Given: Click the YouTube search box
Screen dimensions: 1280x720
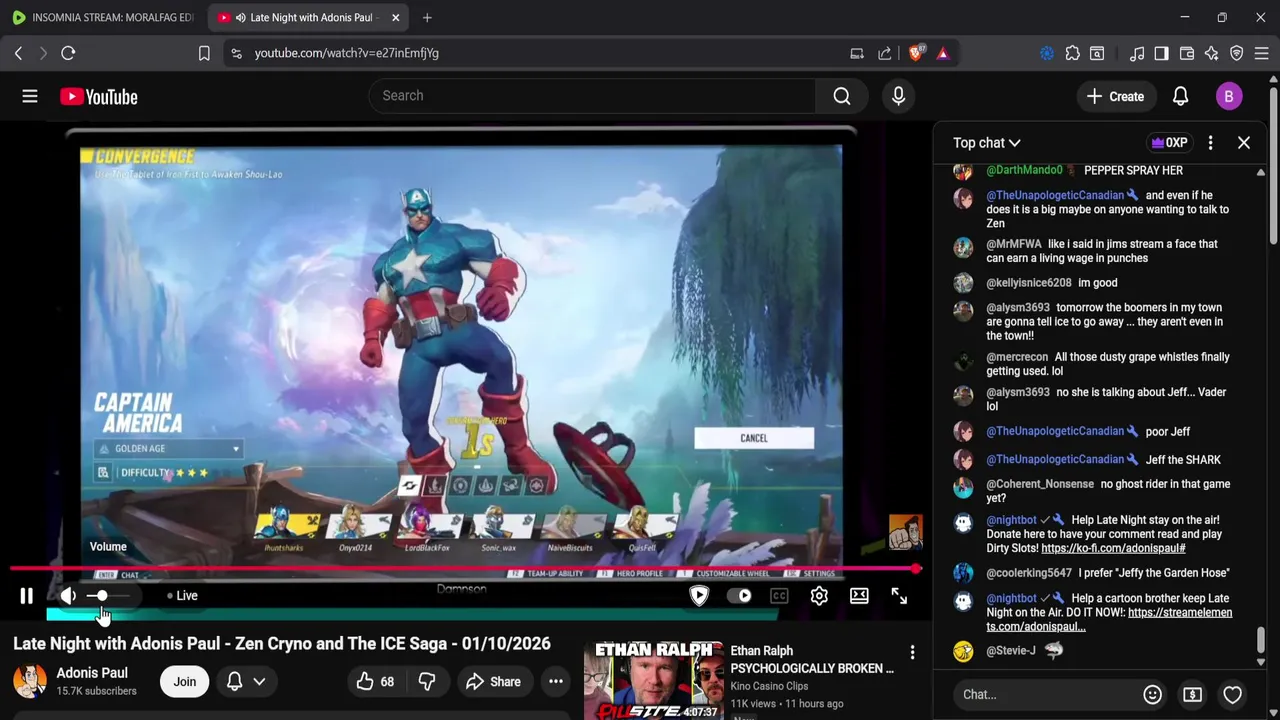Looking at the screenshot, I should [x=592, y=96].
